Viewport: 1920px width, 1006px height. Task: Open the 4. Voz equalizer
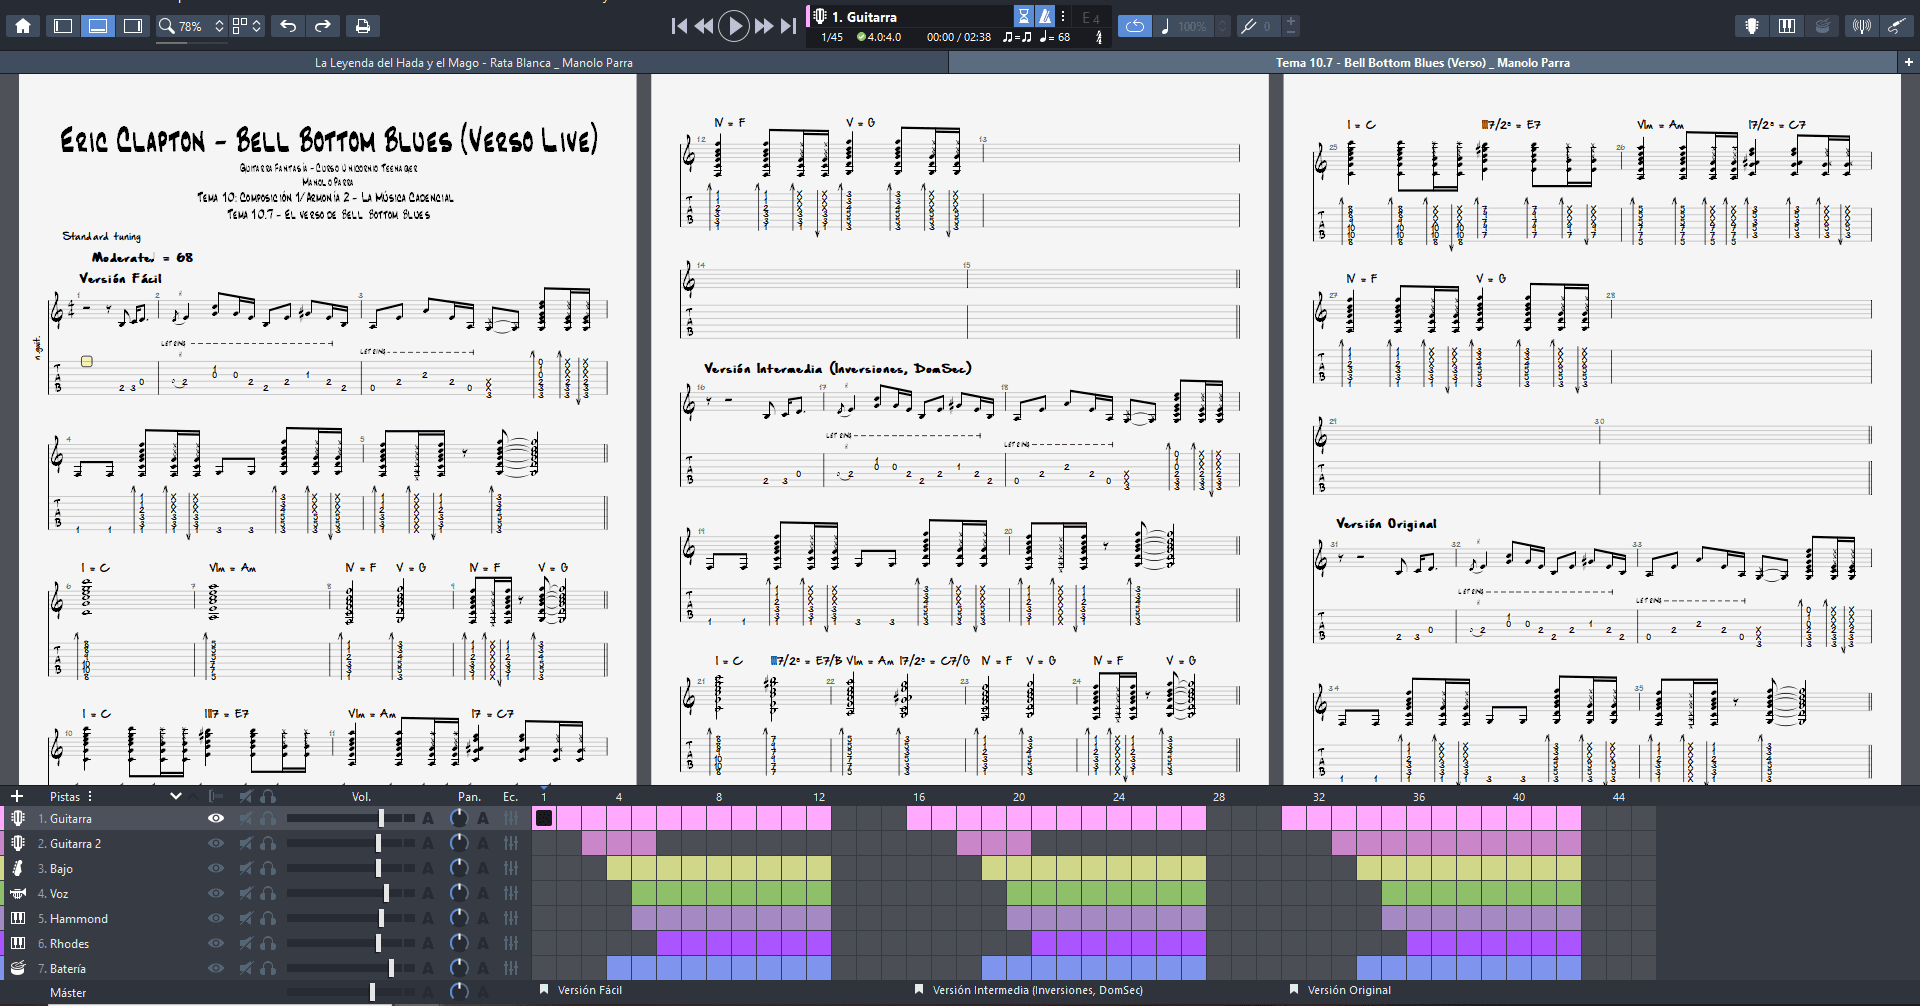pyautogui.click(x=511, y=893)
